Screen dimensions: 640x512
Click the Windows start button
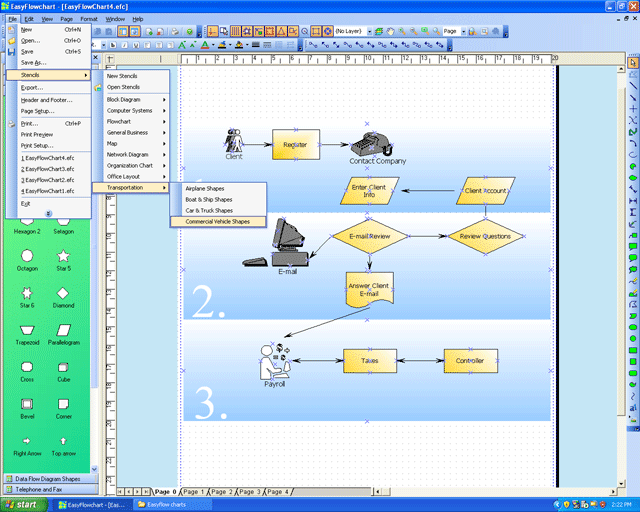27,505
